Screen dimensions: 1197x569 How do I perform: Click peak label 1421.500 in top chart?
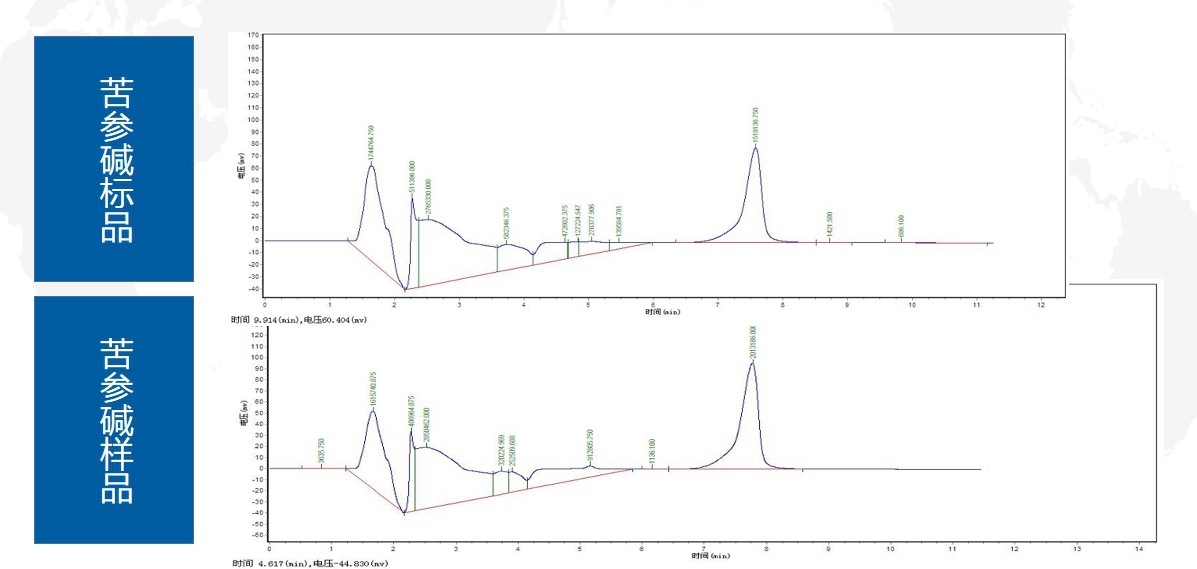(830, 225)
